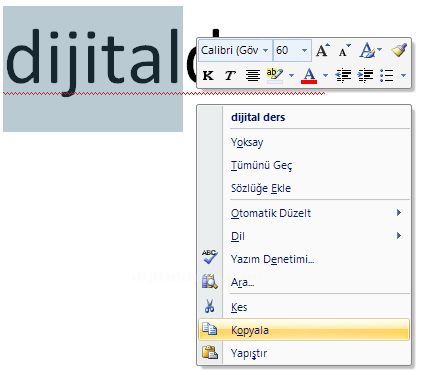Center align the text
The height and width of the screenshot is (375, 421).
[253, 76]
